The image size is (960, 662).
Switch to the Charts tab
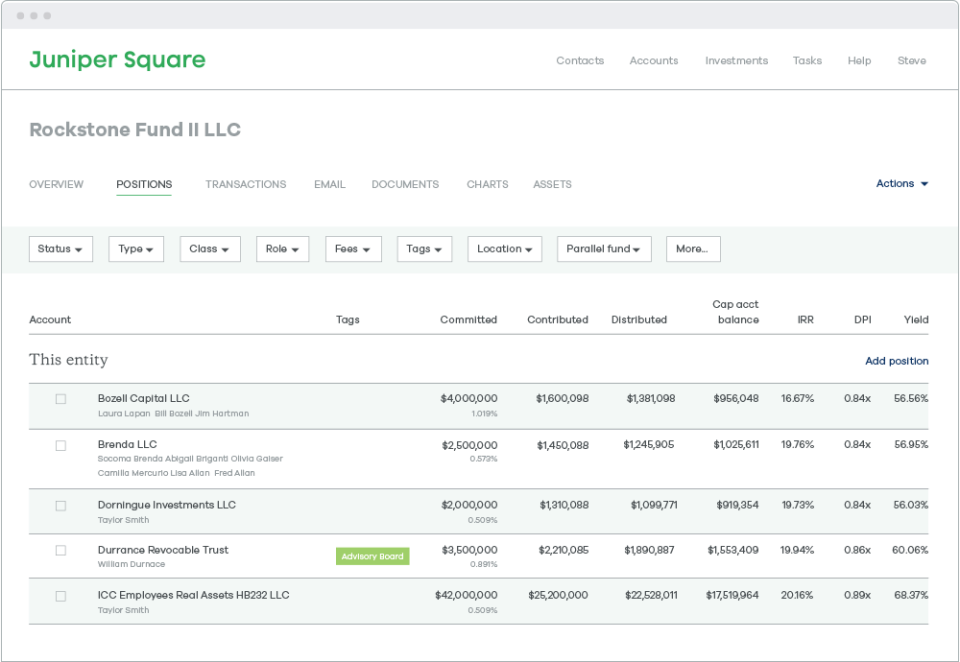[x=487, y=184]
